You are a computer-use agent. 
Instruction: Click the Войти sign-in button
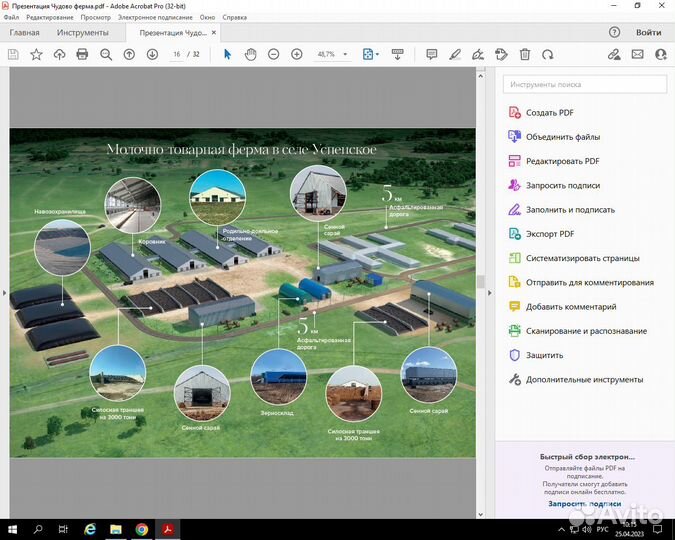click(648, 33)
